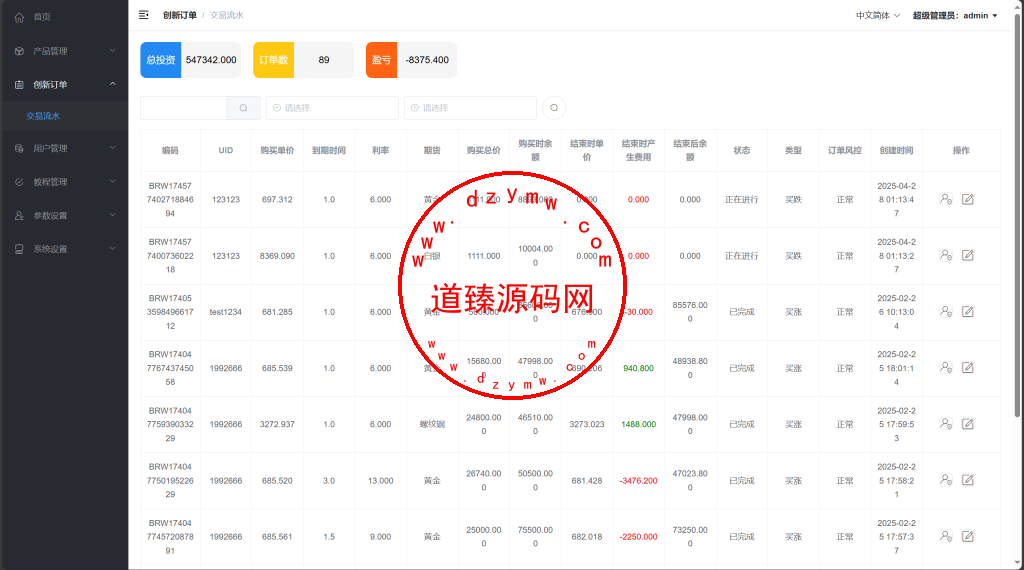Click user icon for order created 18:01:14
Screen dimensions: 1024x570
(x=946, y=368)
